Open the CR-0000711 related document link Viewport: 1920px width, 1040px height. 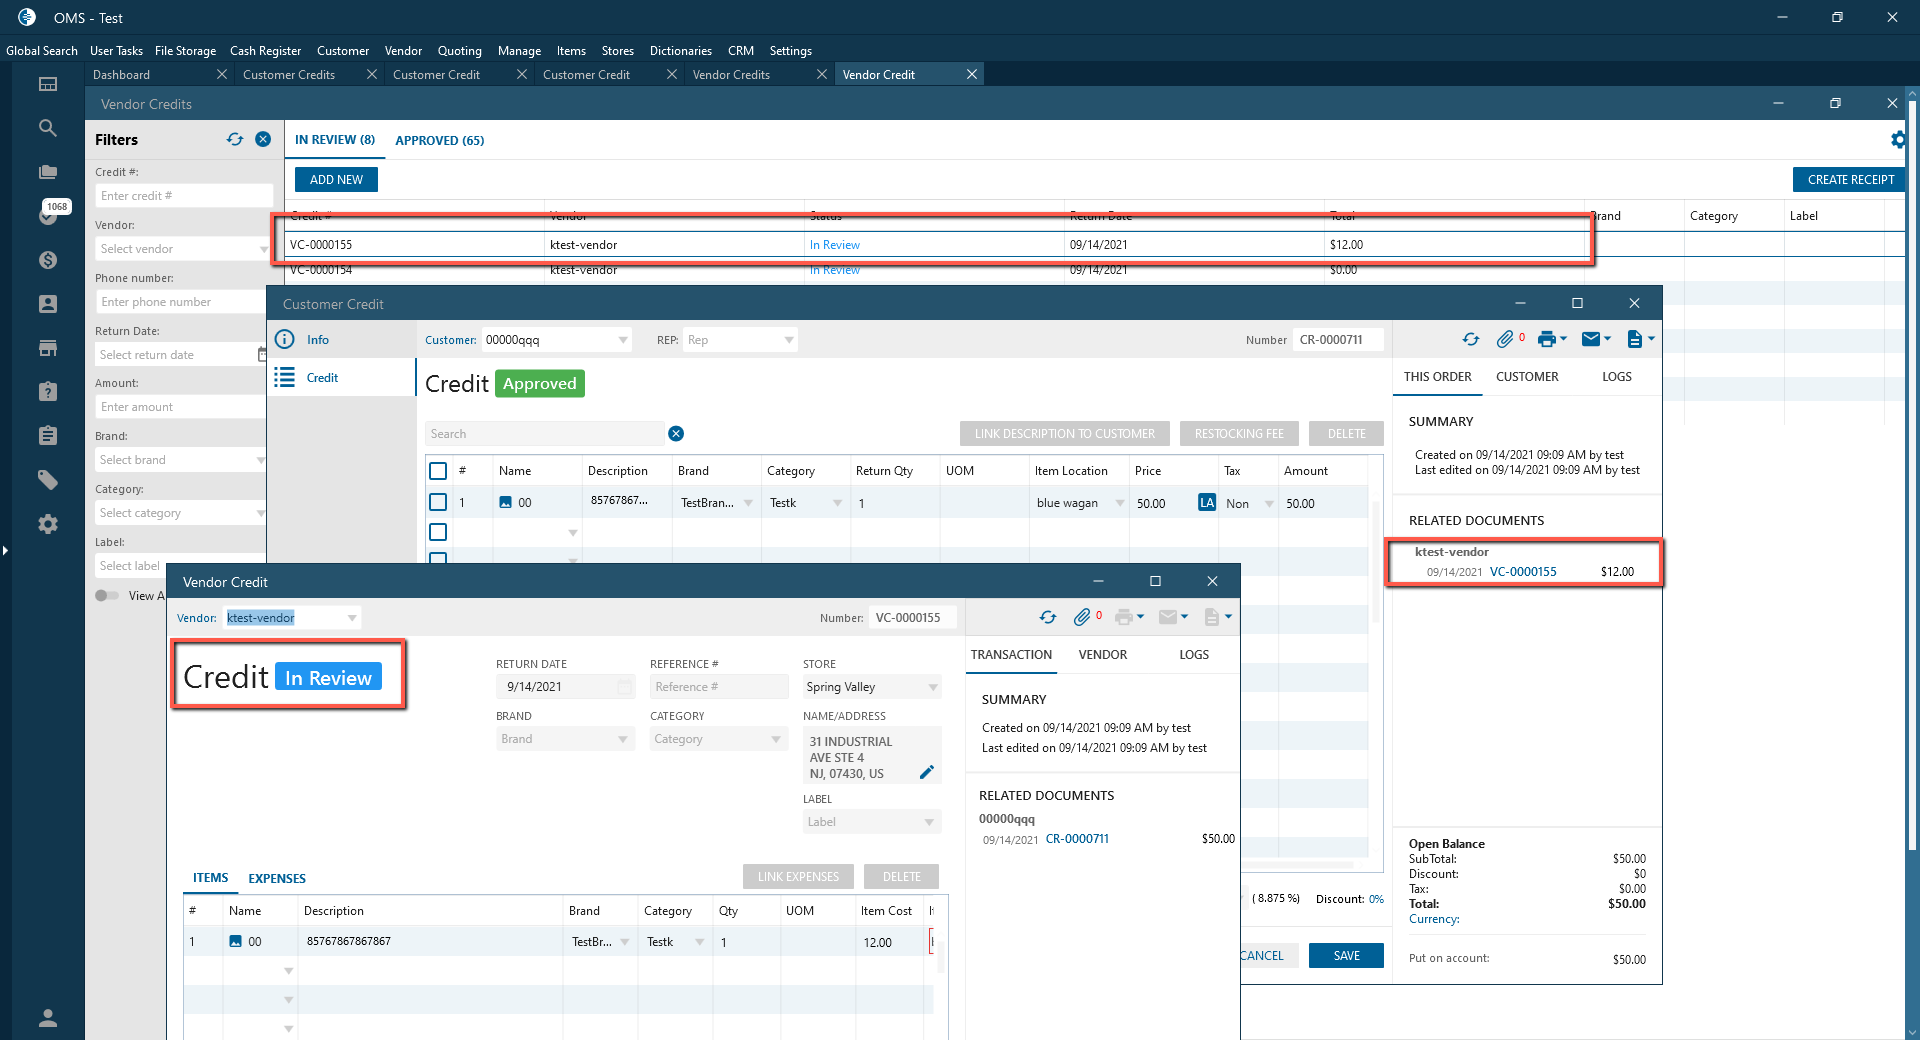click(1077, 839)
